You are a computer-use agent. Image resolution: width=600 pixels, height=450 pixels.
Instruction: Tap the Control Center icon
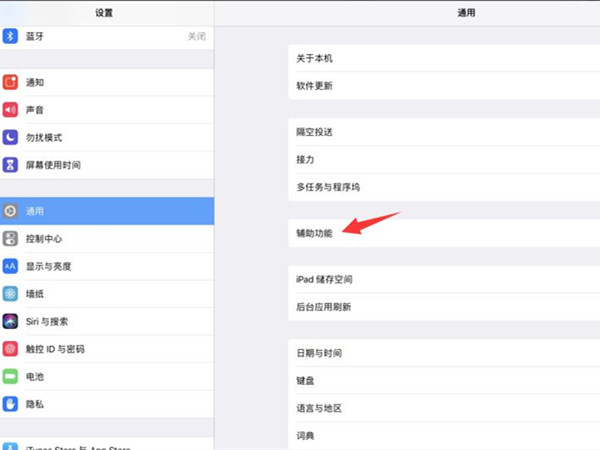click(11, 239)
